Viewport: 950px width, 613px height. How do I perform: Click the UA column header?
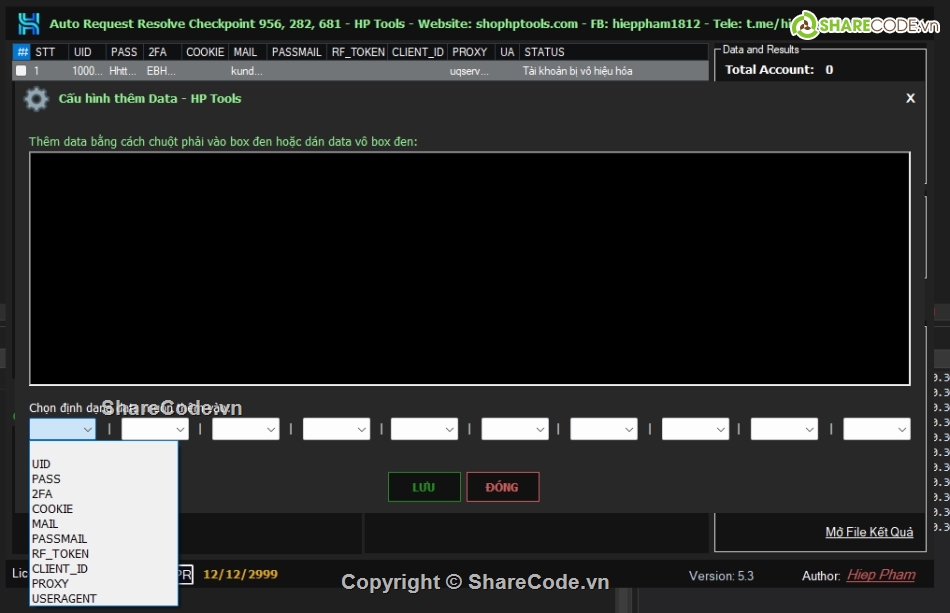click(507, 52)
